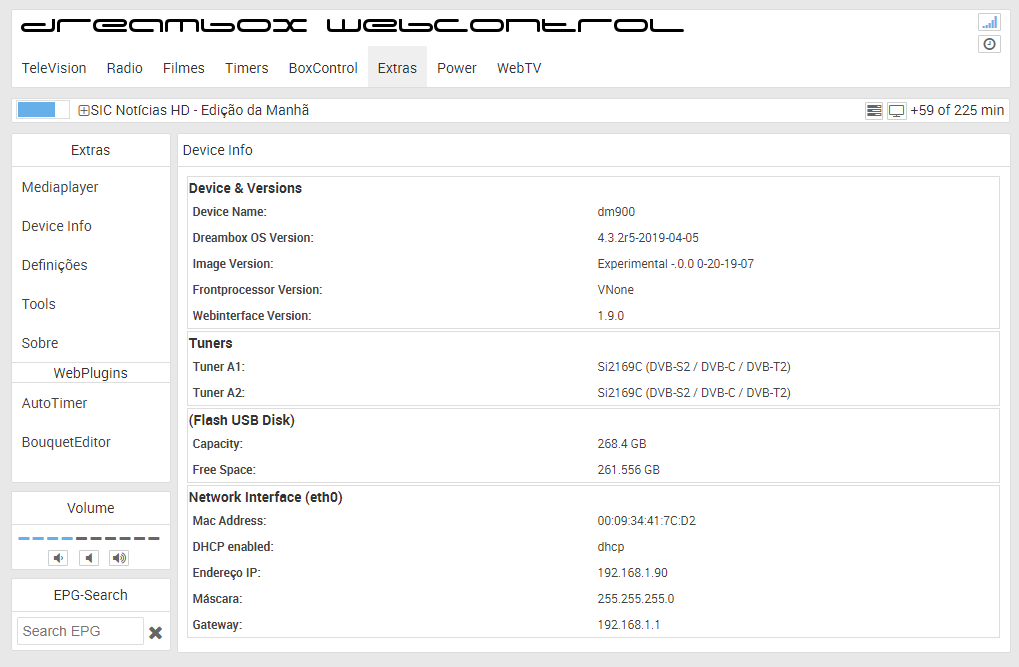This screenshot has height=667, width=1019.
Task: Set volume on the dashed volume bar
Action: (89, 538)
